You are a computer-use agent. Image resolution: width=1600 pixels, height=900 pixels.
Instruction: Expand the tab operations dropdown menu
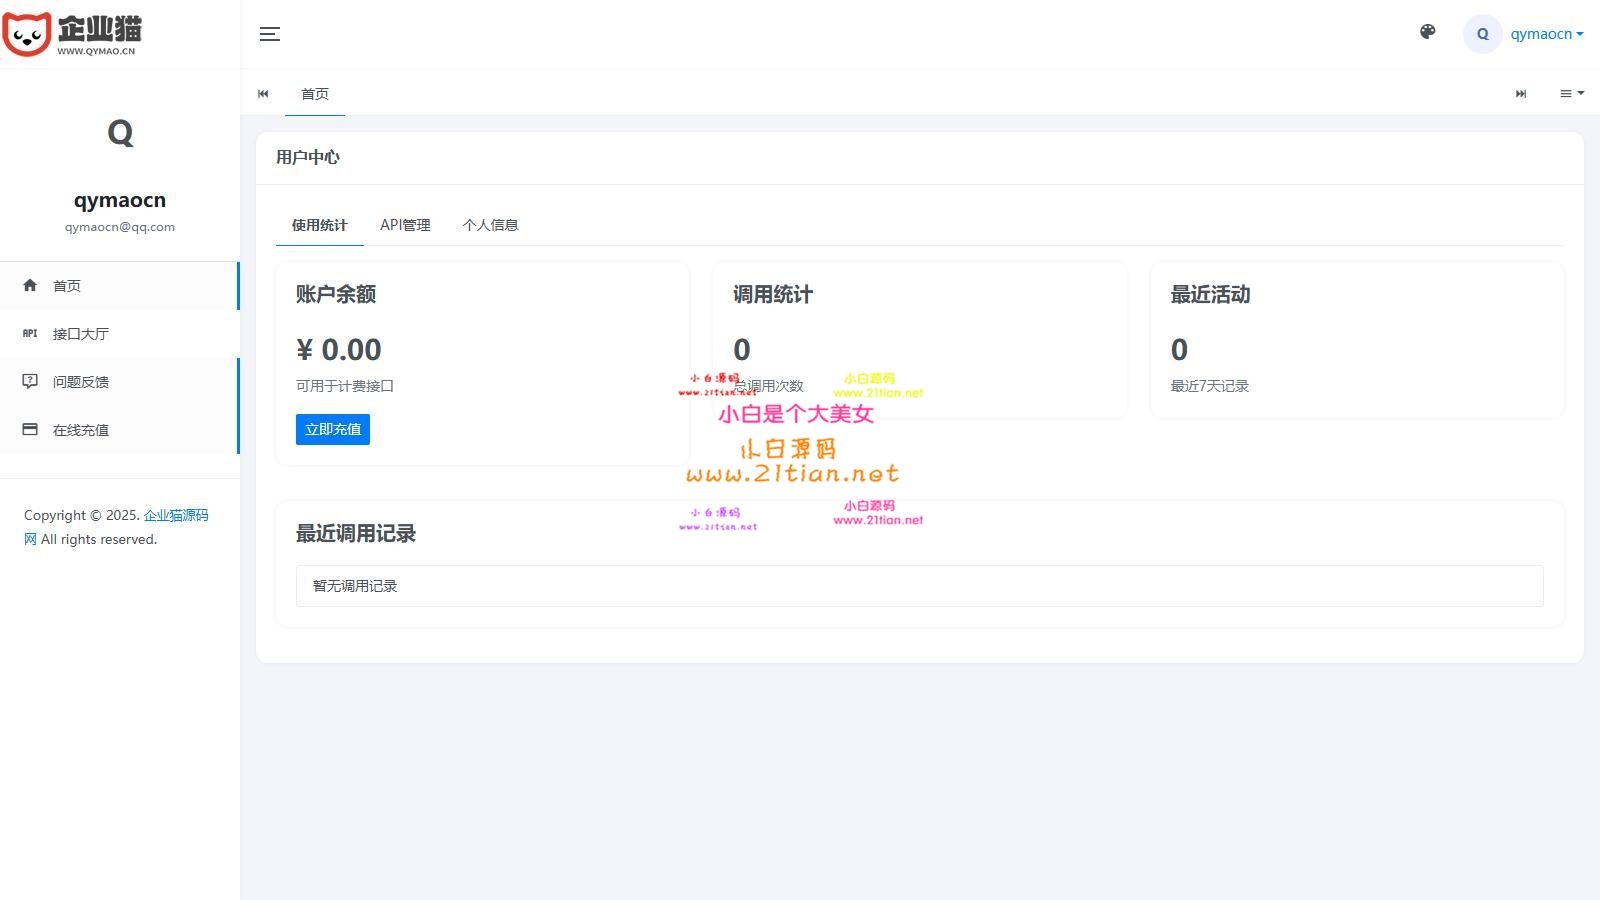tap(1571, 93)
